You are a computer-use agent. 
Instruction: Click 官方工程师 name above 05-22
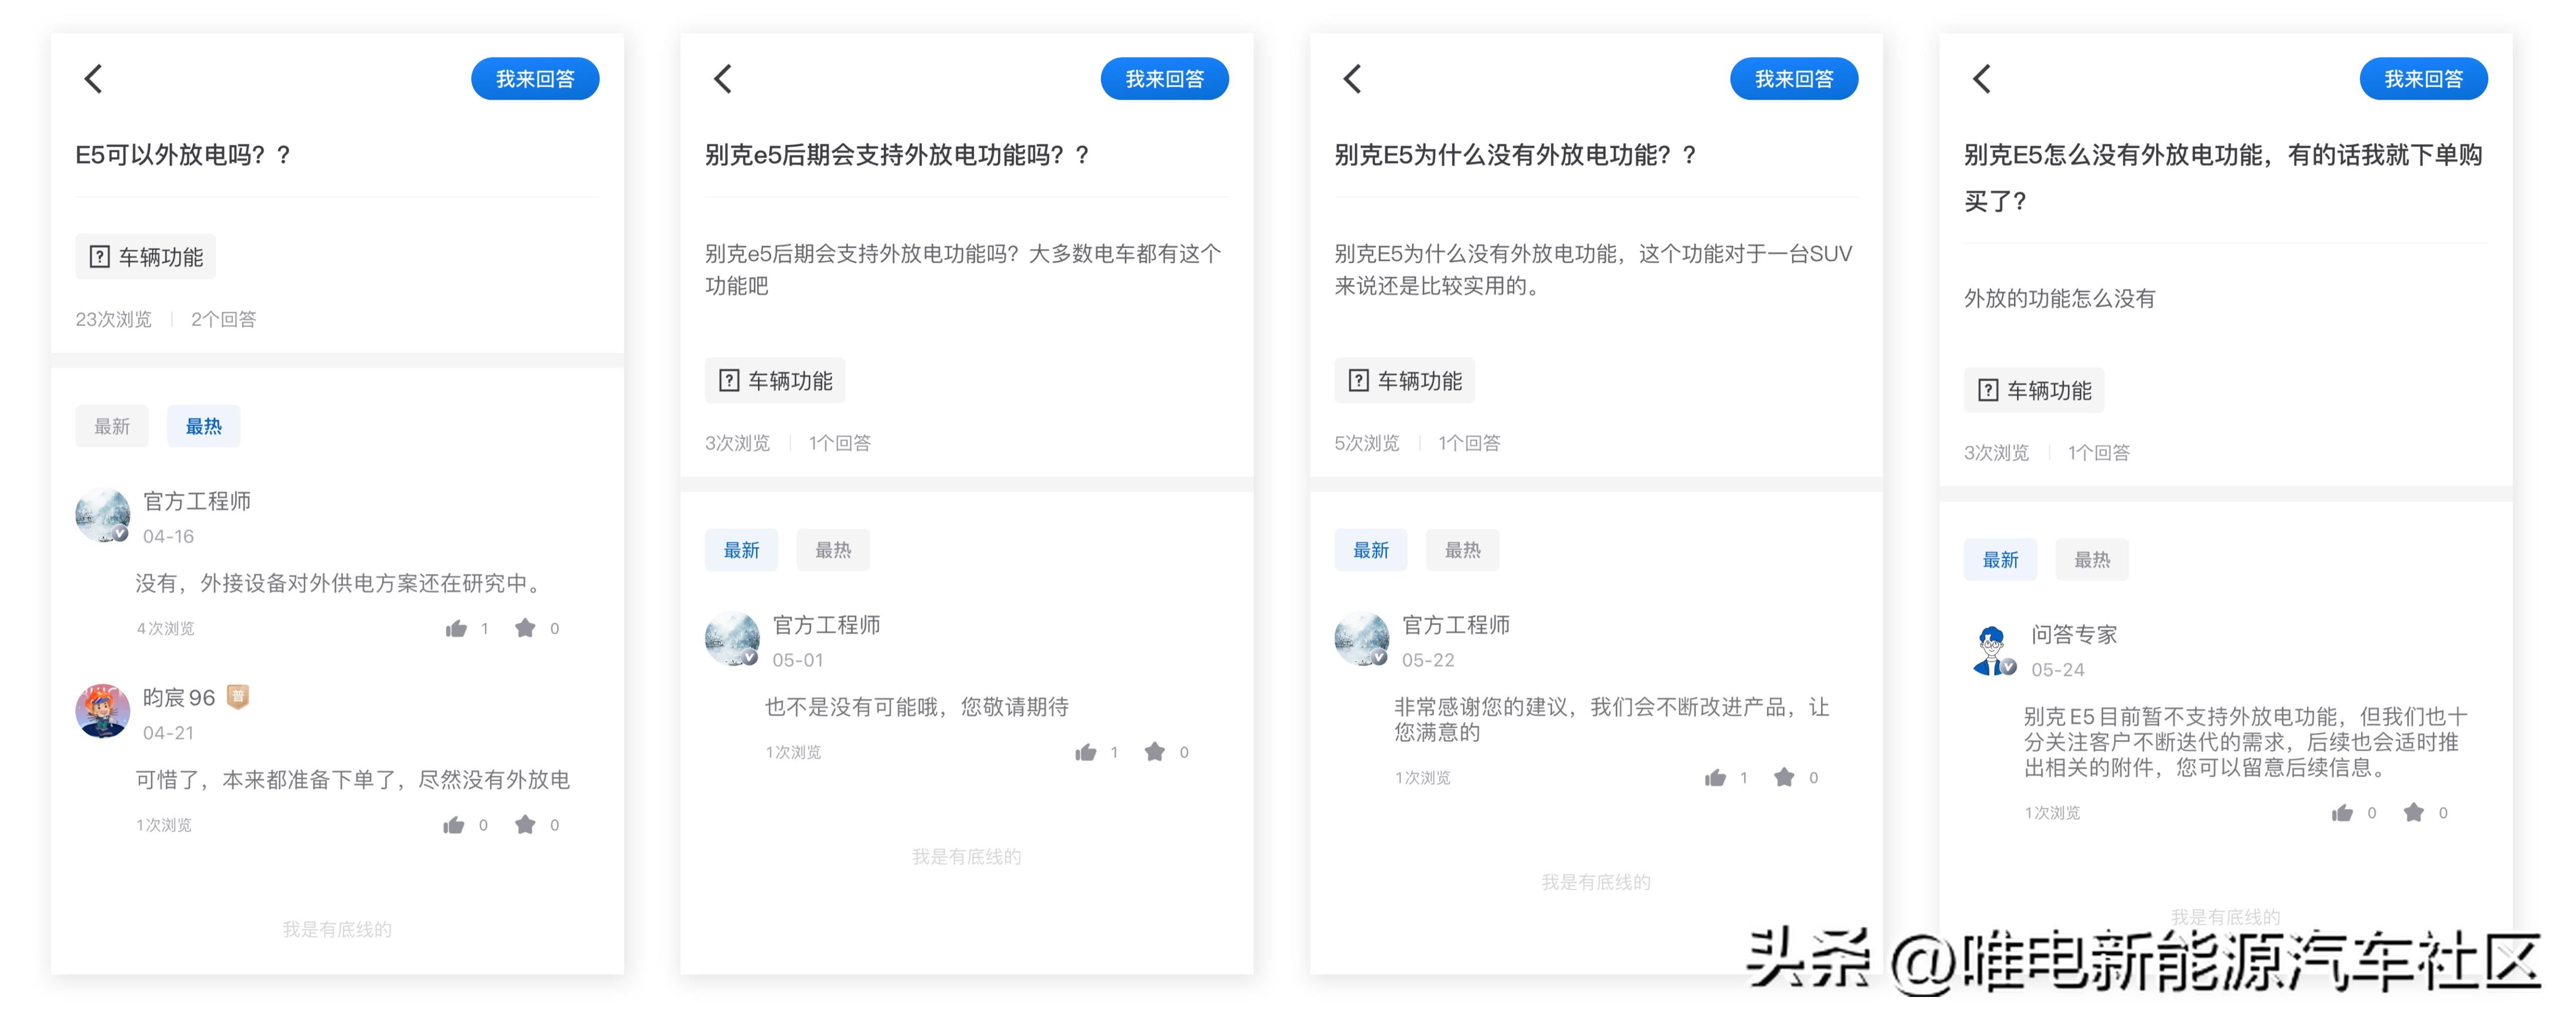1456,625
